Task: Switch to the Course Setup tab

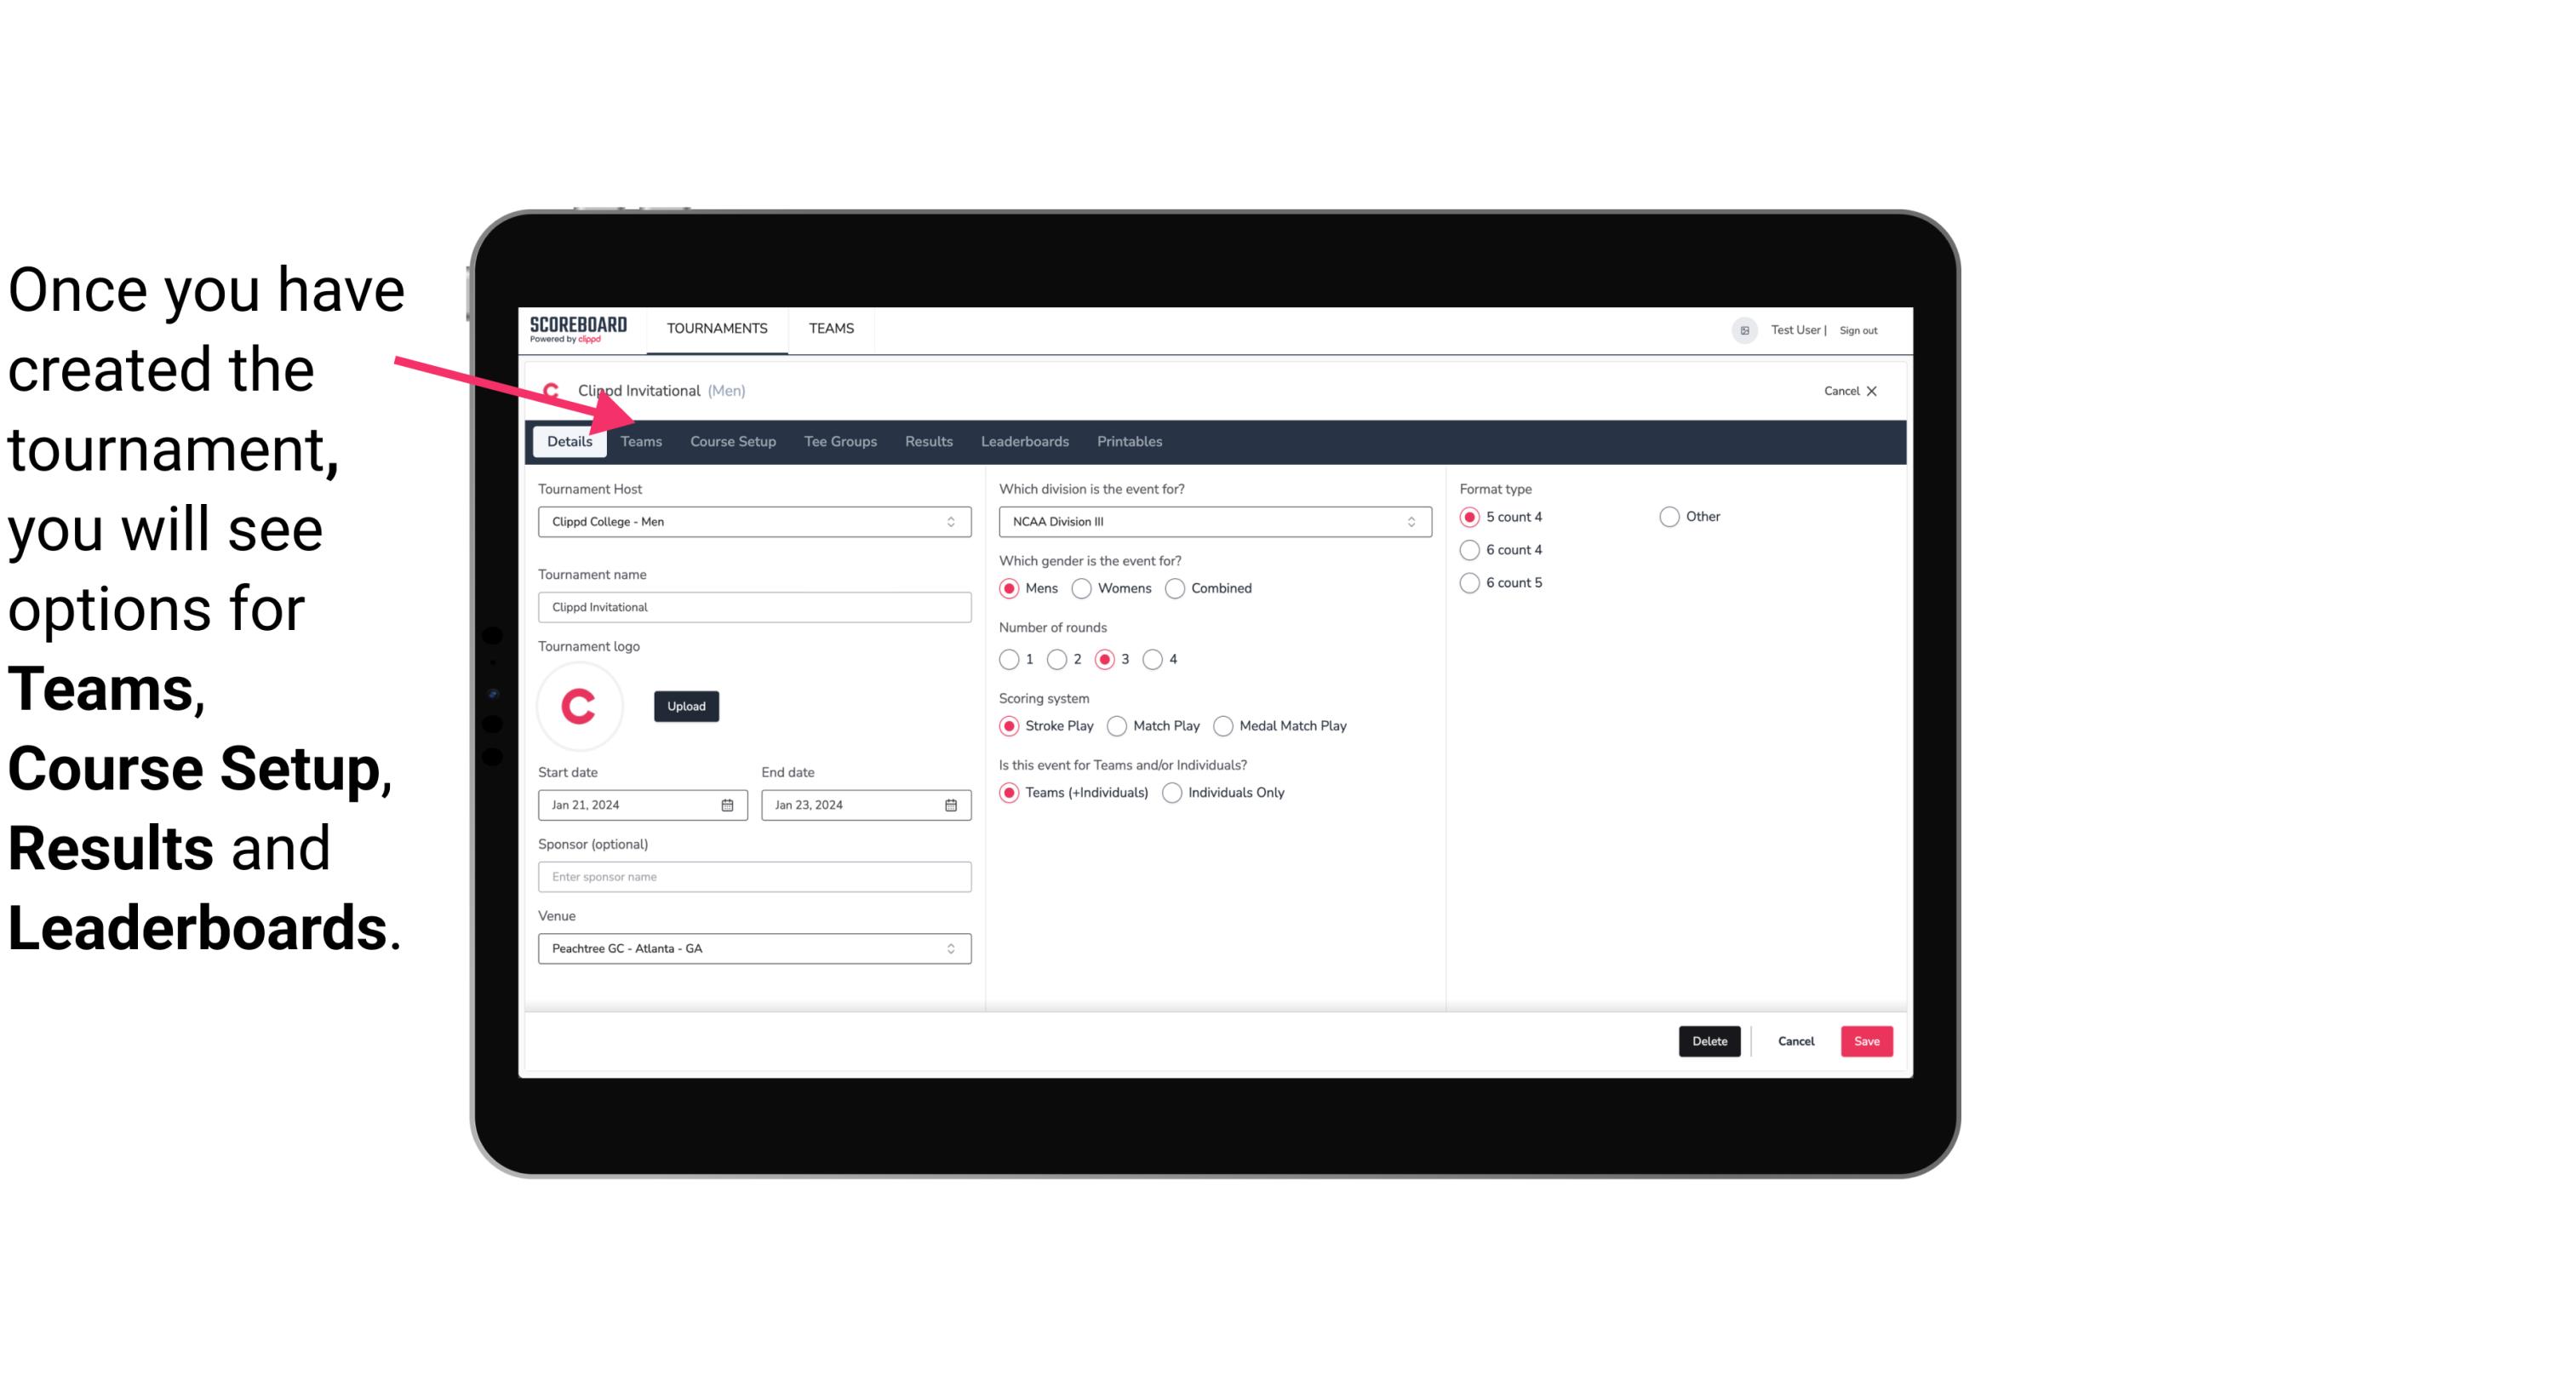Action: pos(732,440)
